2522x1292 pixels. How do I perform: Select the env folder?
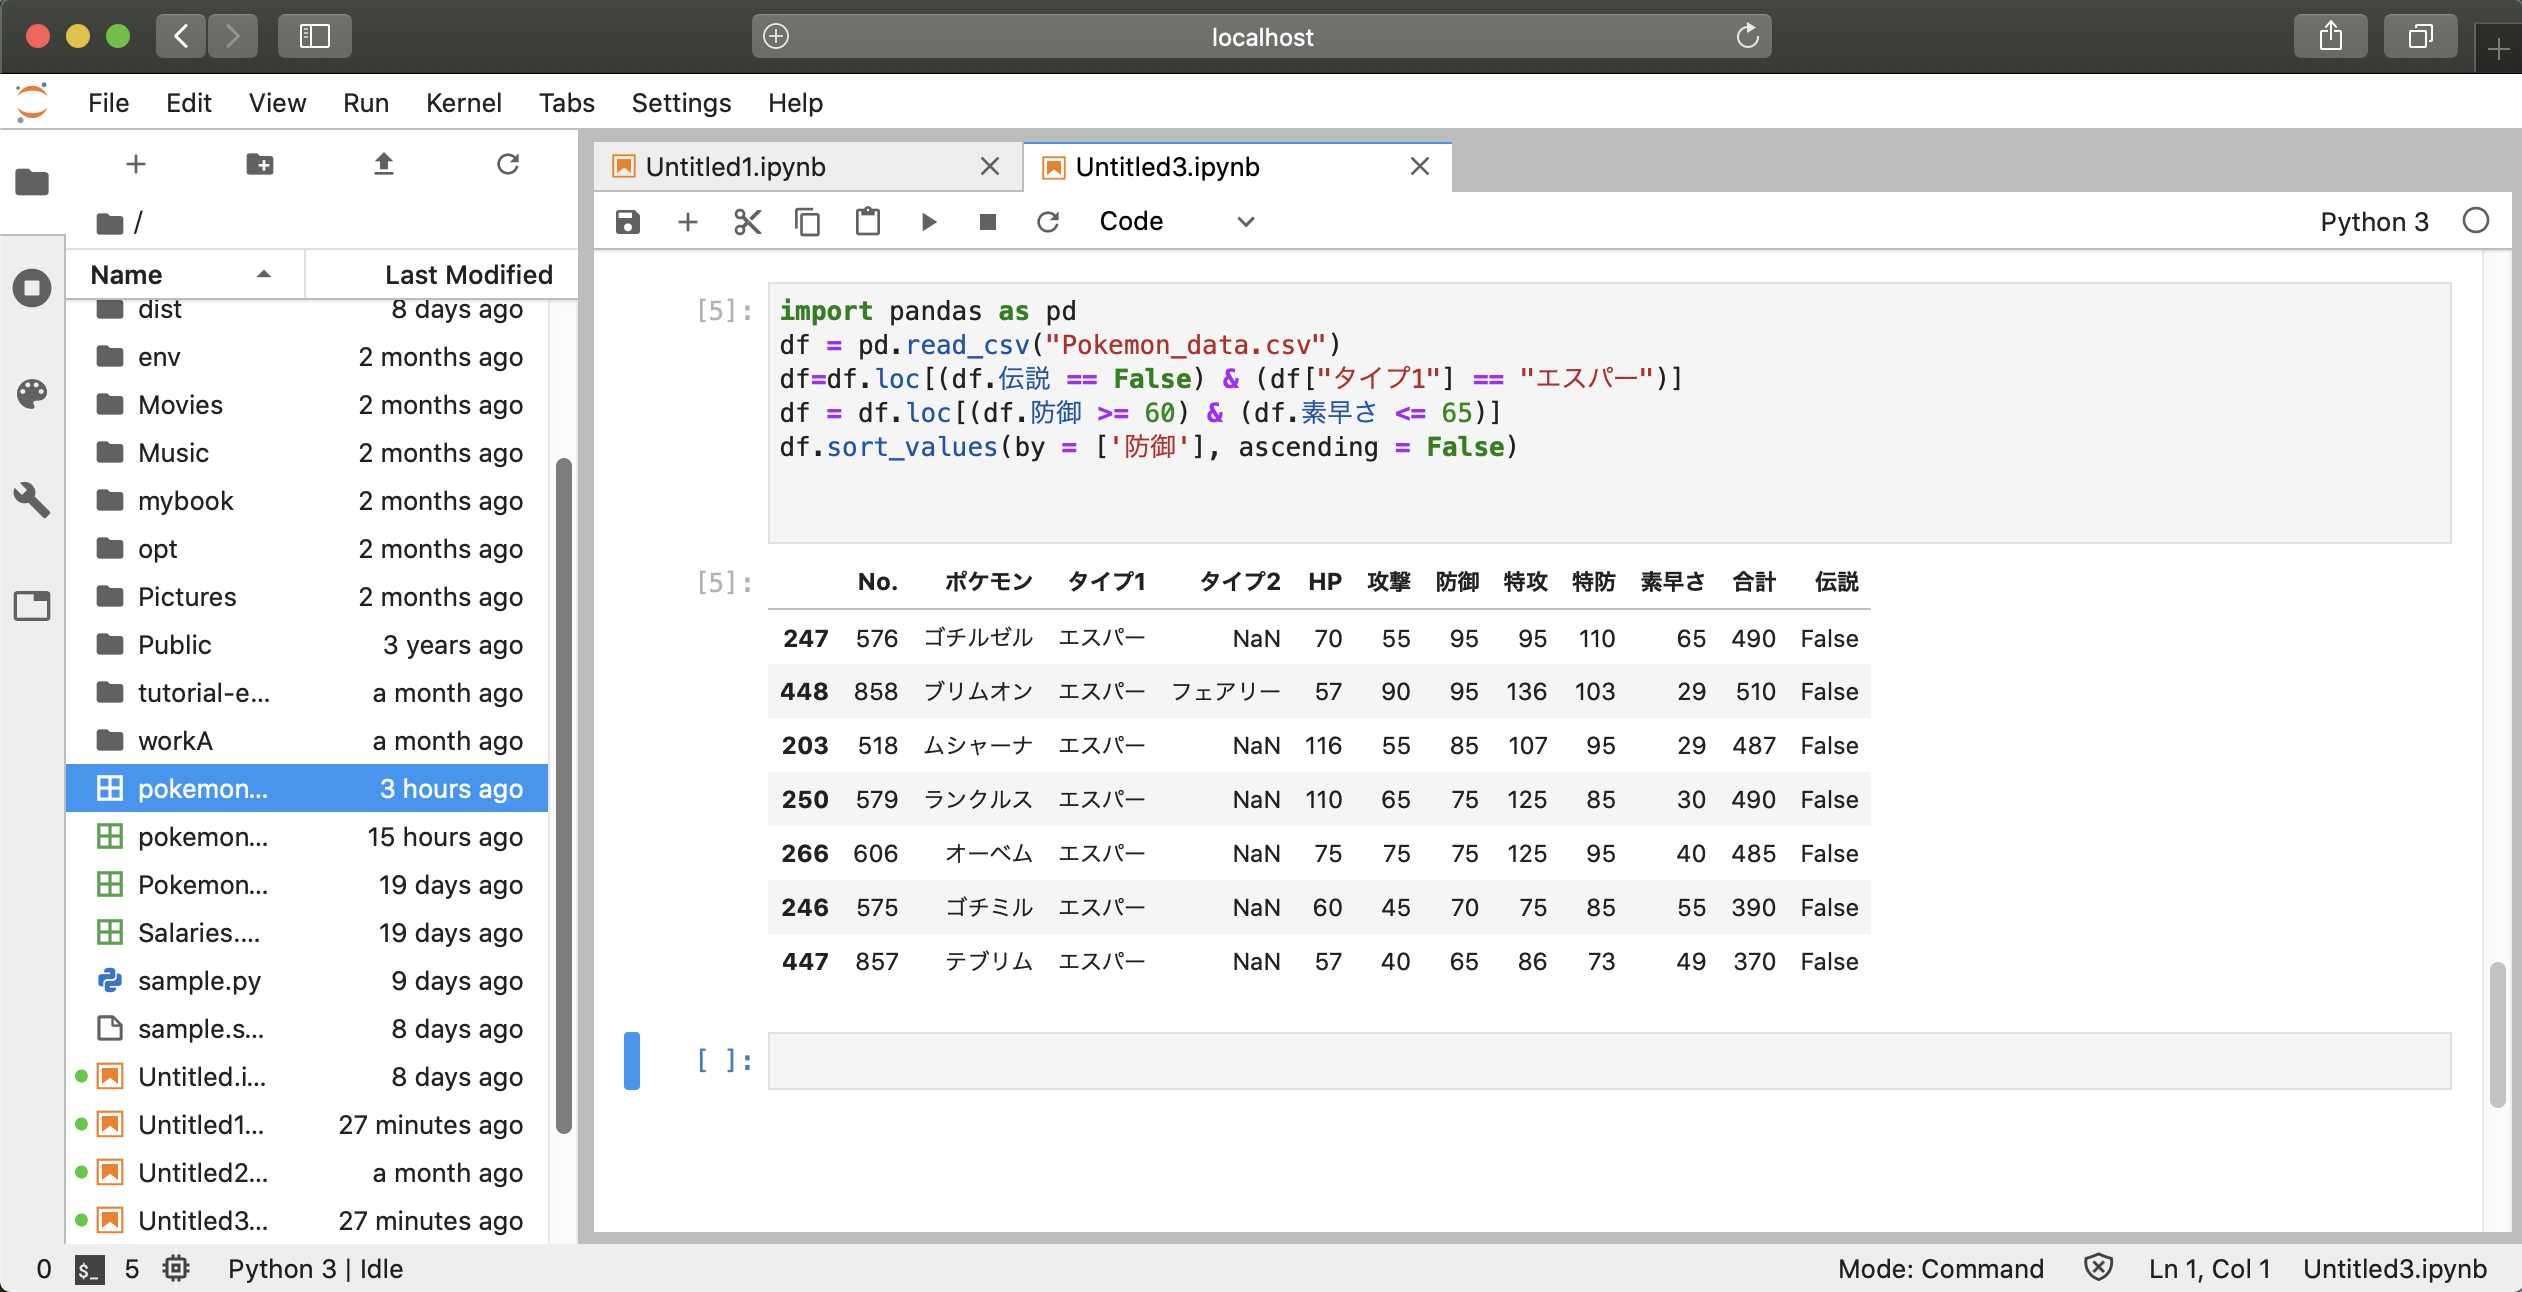[307, 357]
